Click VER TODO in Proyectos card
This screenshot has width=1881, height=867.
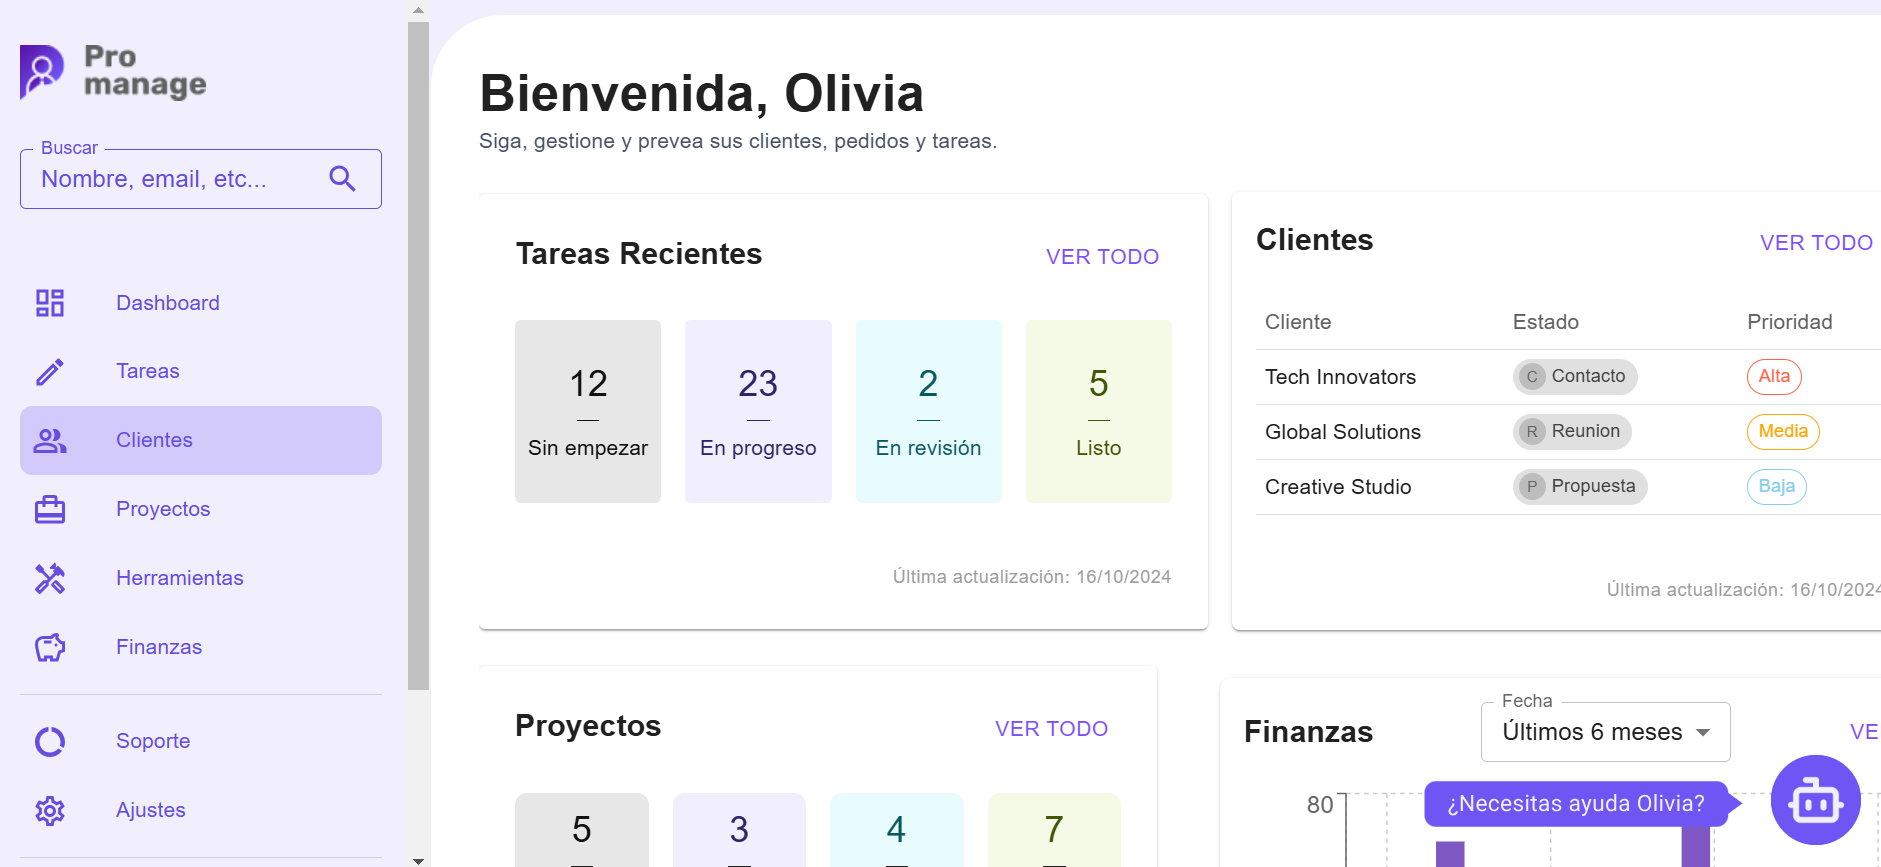[1051, 729]
